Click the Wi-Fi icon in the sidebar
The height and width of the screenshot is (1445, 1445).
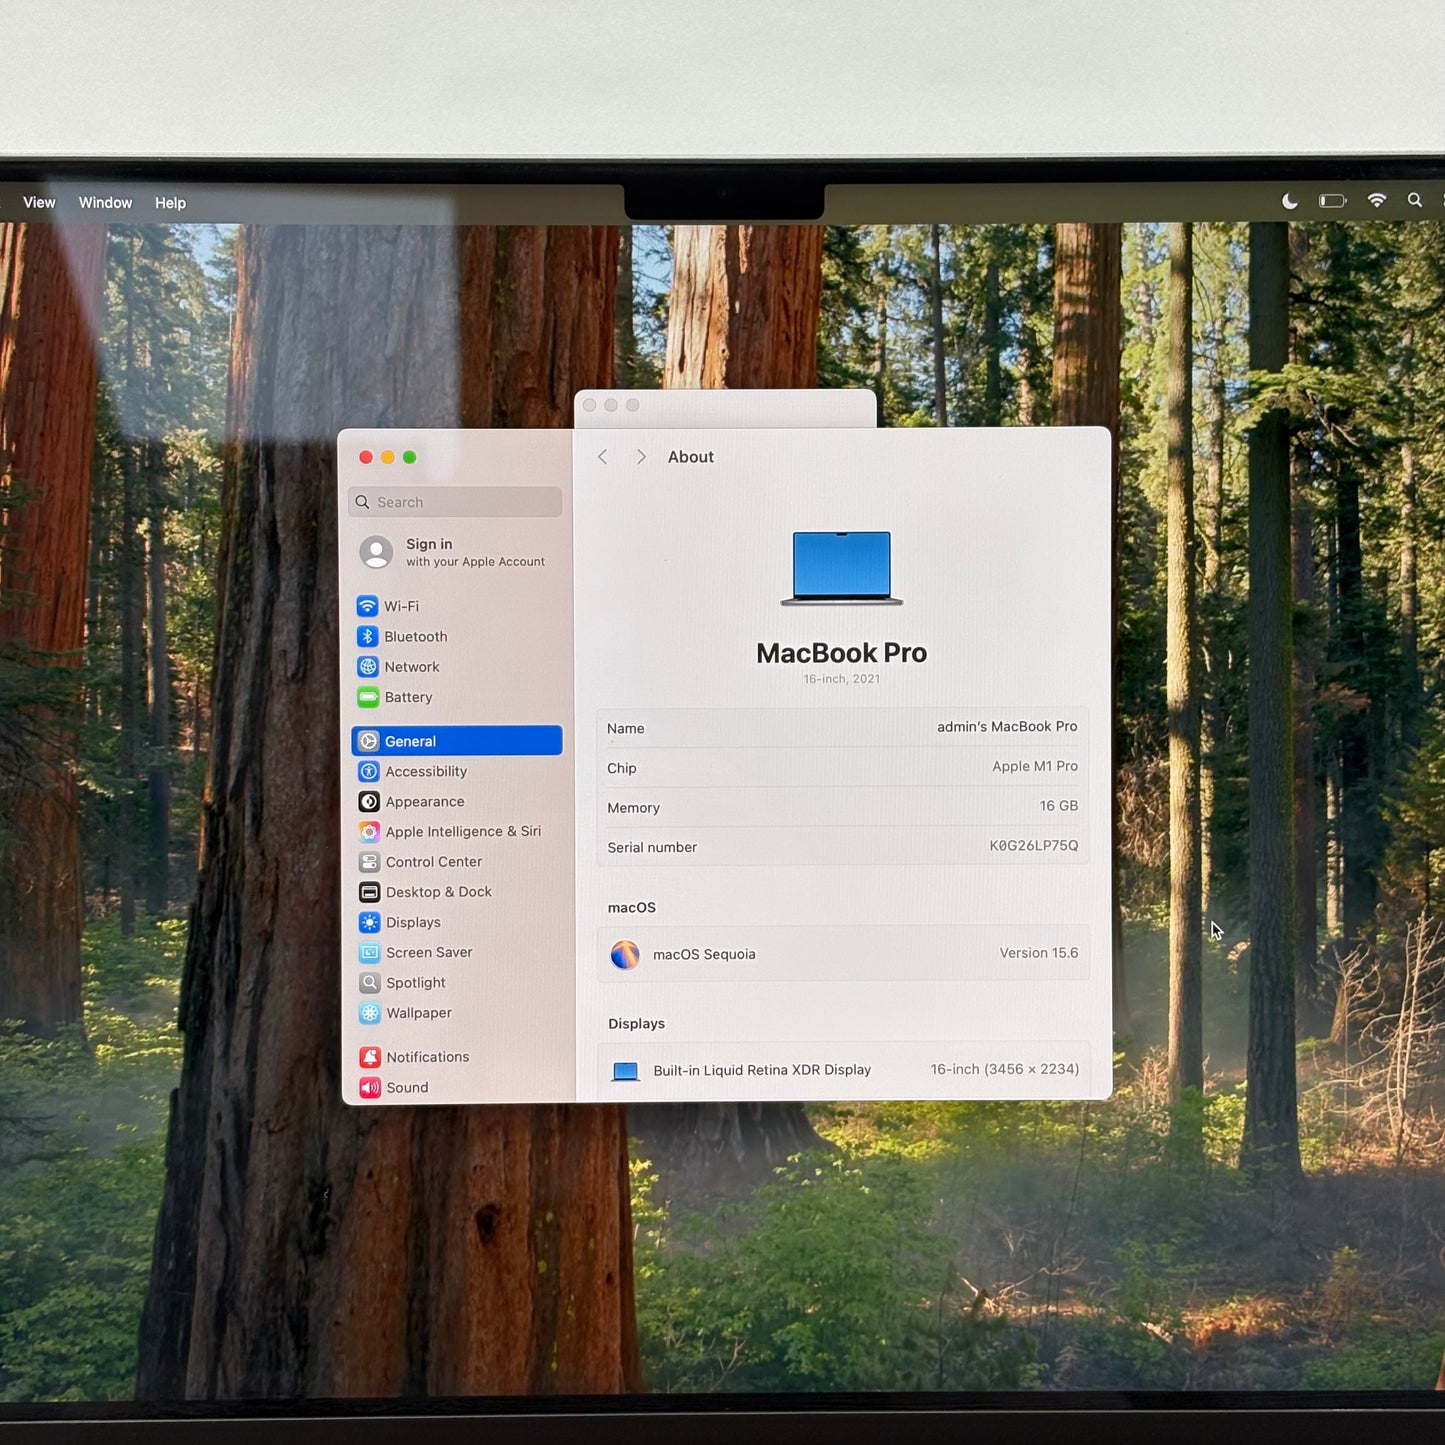[367, 606]
